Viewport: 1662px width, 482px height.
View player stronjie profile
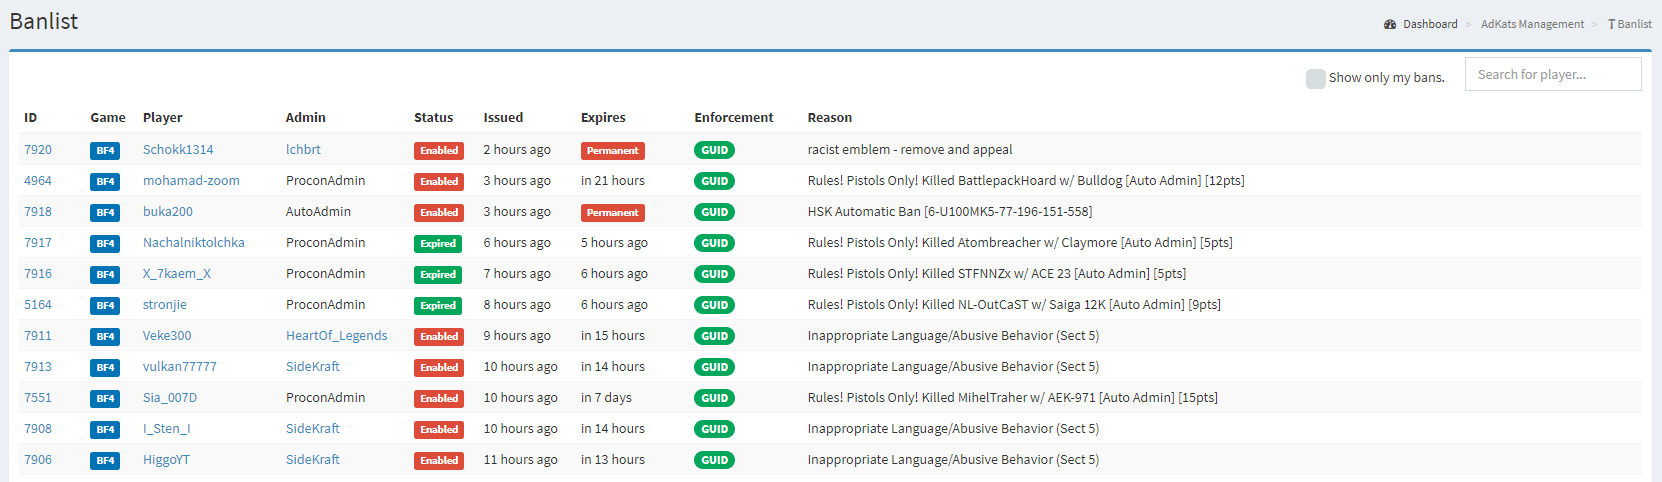tap(165, 305)
